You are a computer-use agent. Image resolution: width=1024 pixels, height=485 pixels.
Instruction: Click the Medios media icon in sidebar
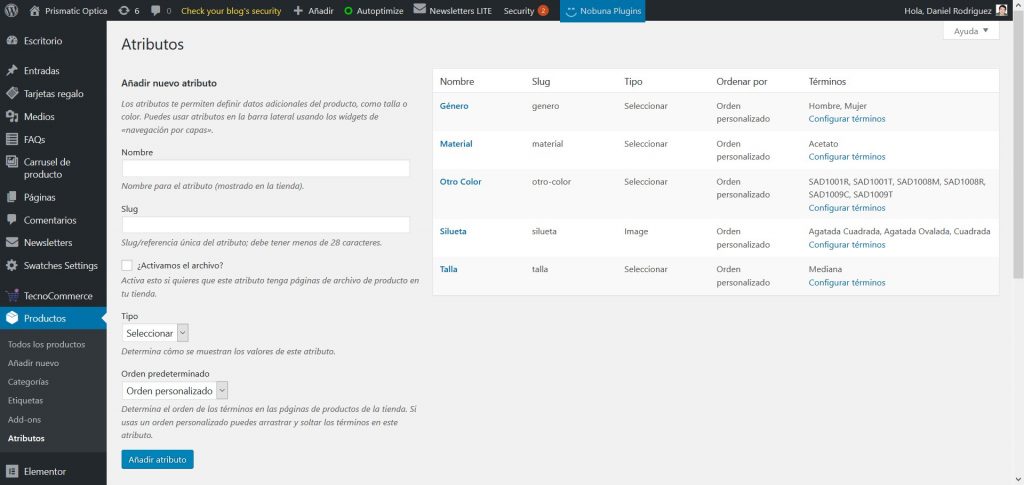[x=12, y=117]
